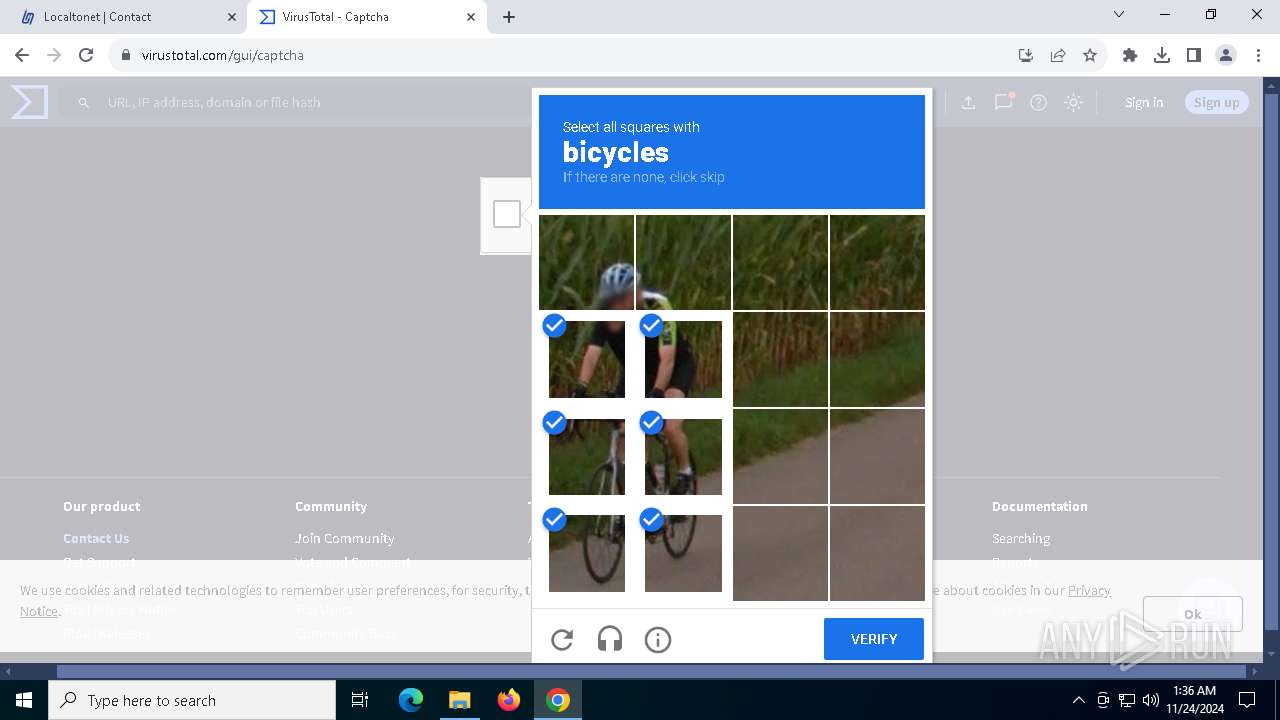Viewport: 1280px width, 720px height.
Task: Open Task View on the taskbar
Action: pos(360,700)
